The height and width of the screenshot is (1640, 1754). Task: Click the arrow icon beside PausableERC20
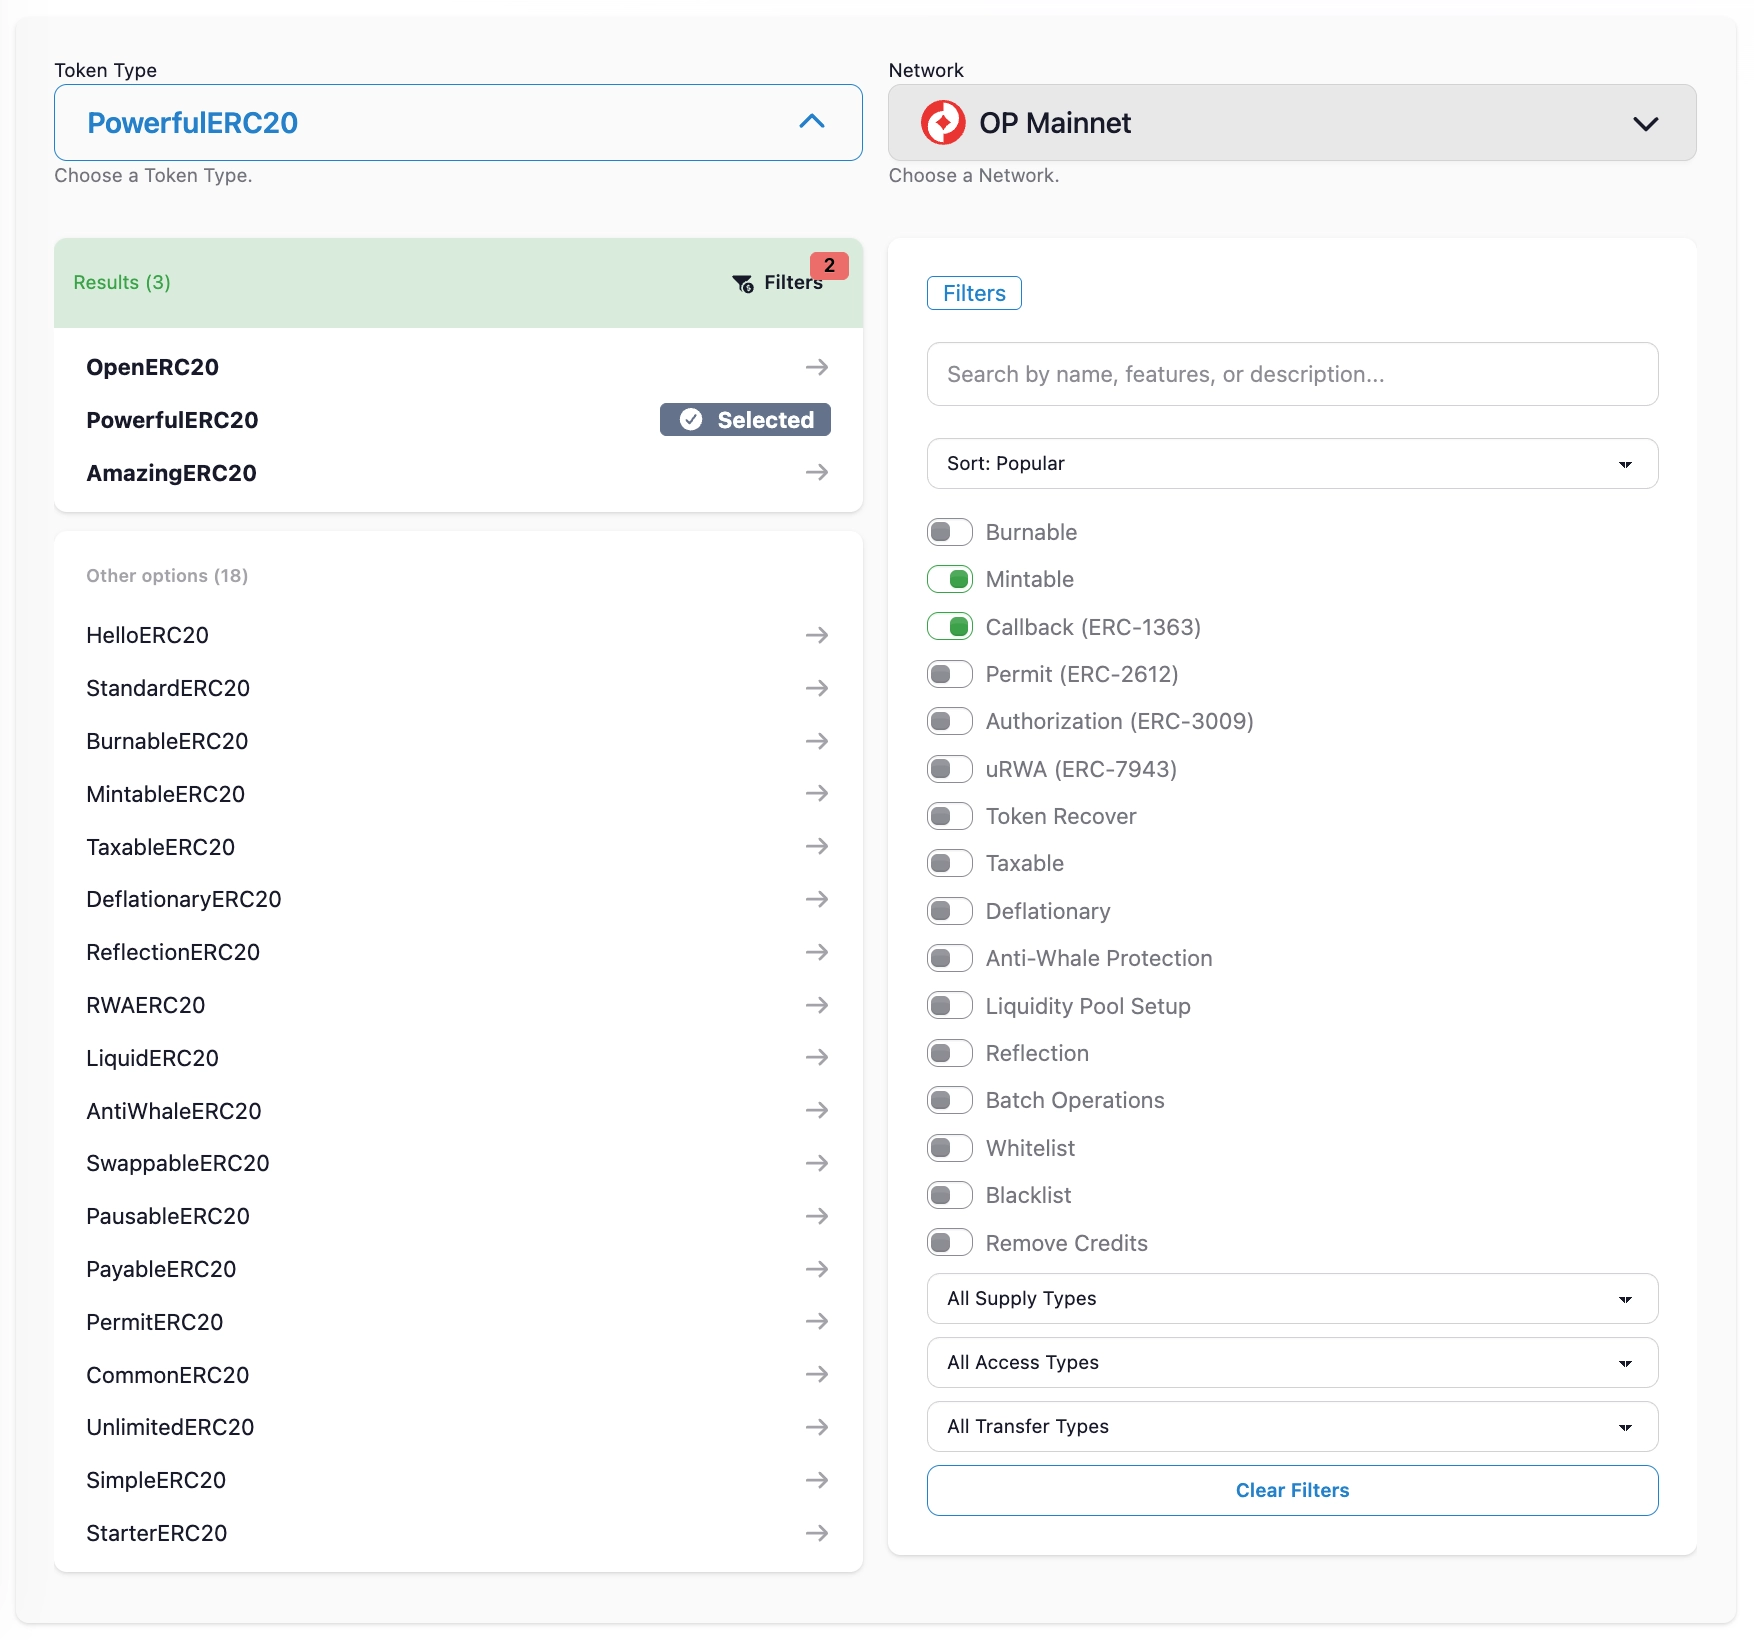(x=817, y=1216)
